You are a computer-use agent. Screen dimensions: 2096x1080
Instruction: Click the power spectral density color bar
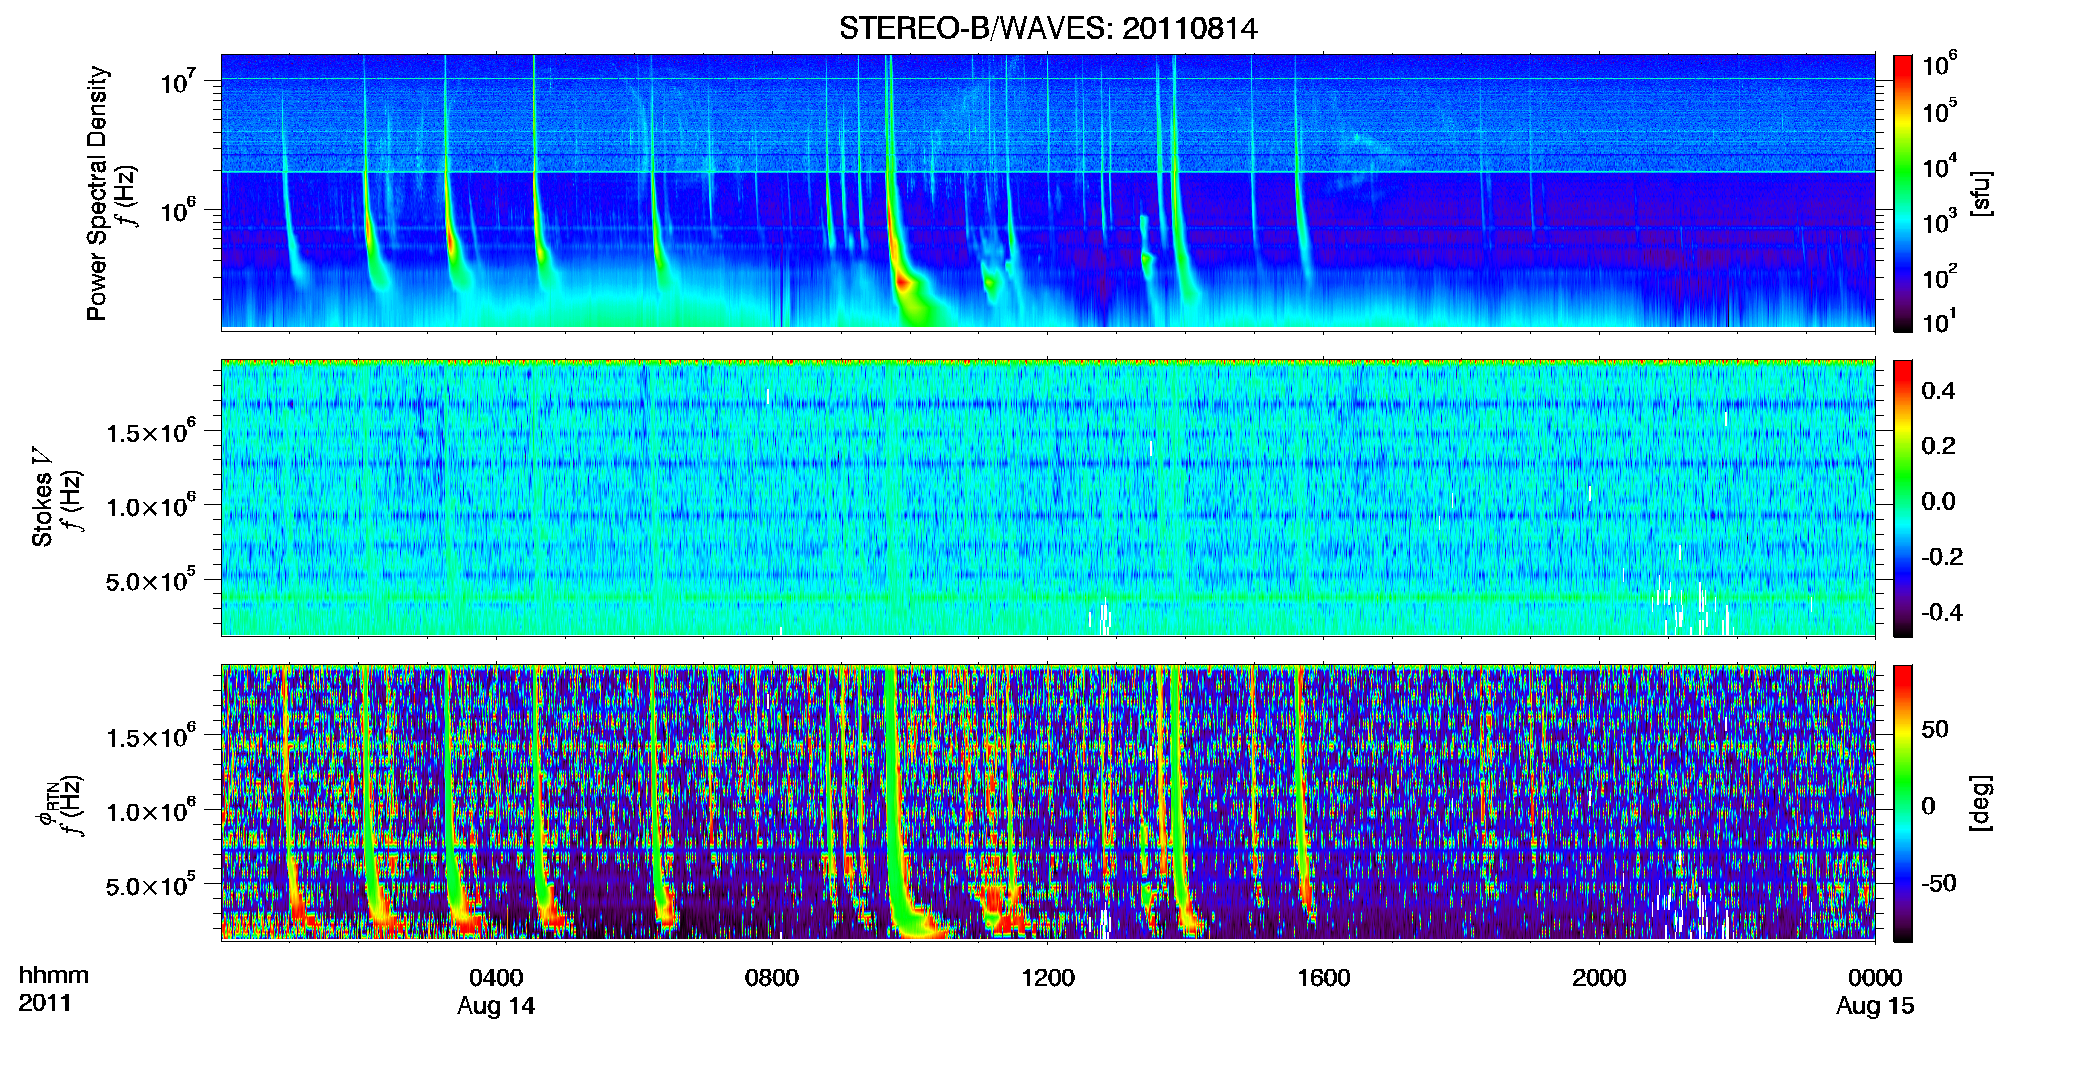click(x=1903, y=193)
